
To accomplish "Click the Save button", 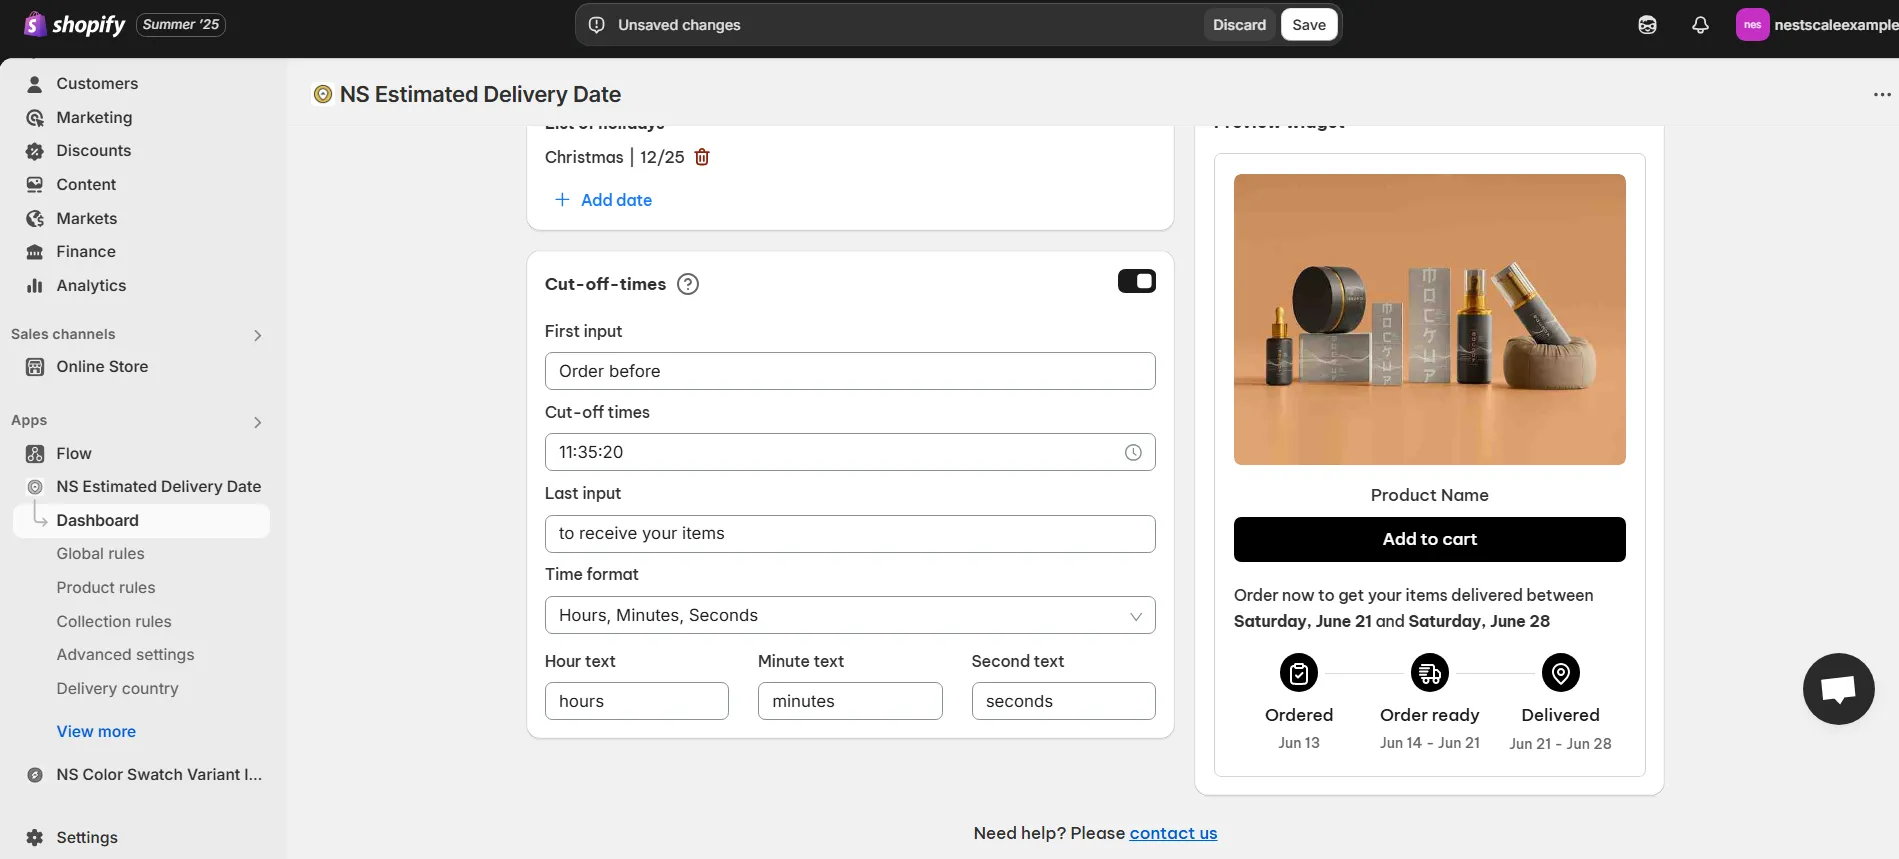I will tap(1309, 25).
